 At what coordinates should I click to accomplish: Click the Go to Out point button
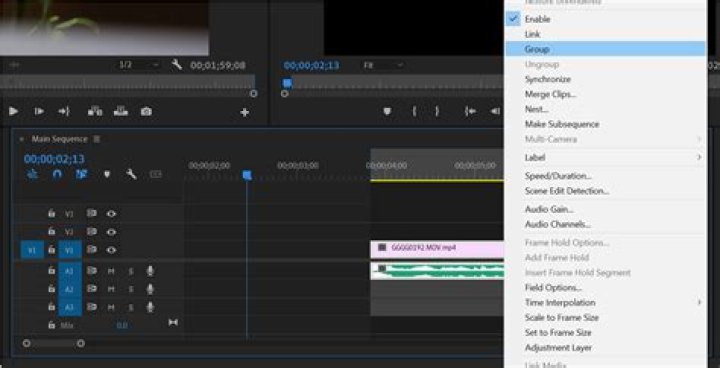(64, 111)
